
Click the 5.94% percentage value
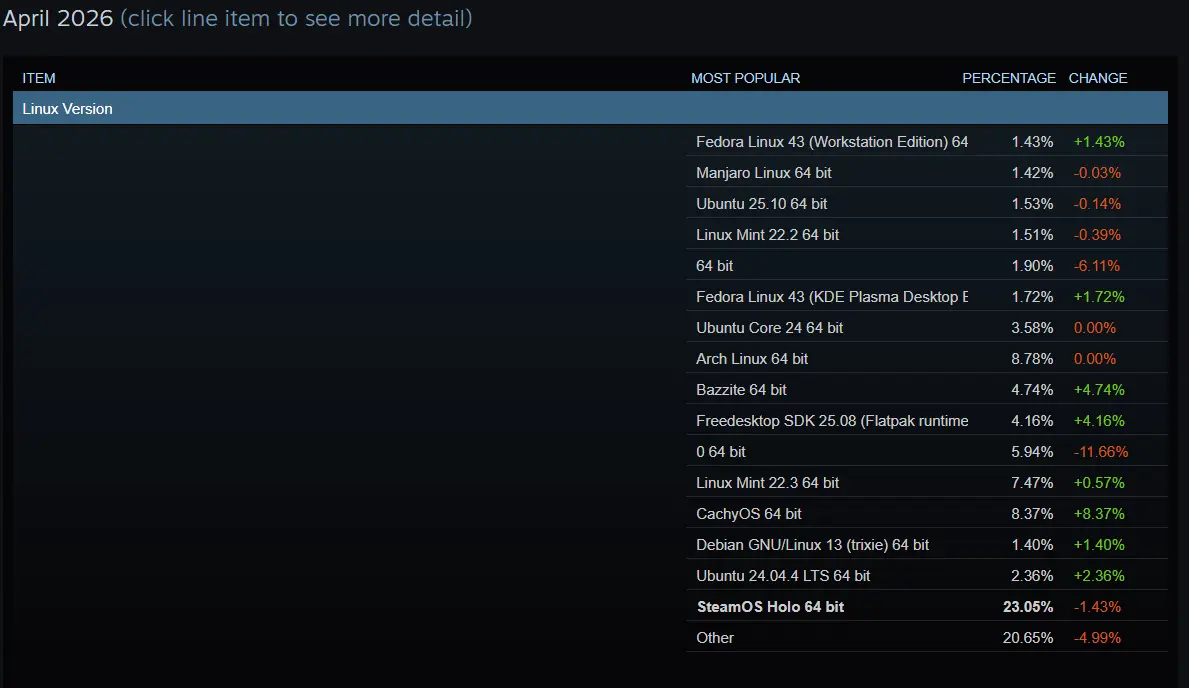[1032, 452]
